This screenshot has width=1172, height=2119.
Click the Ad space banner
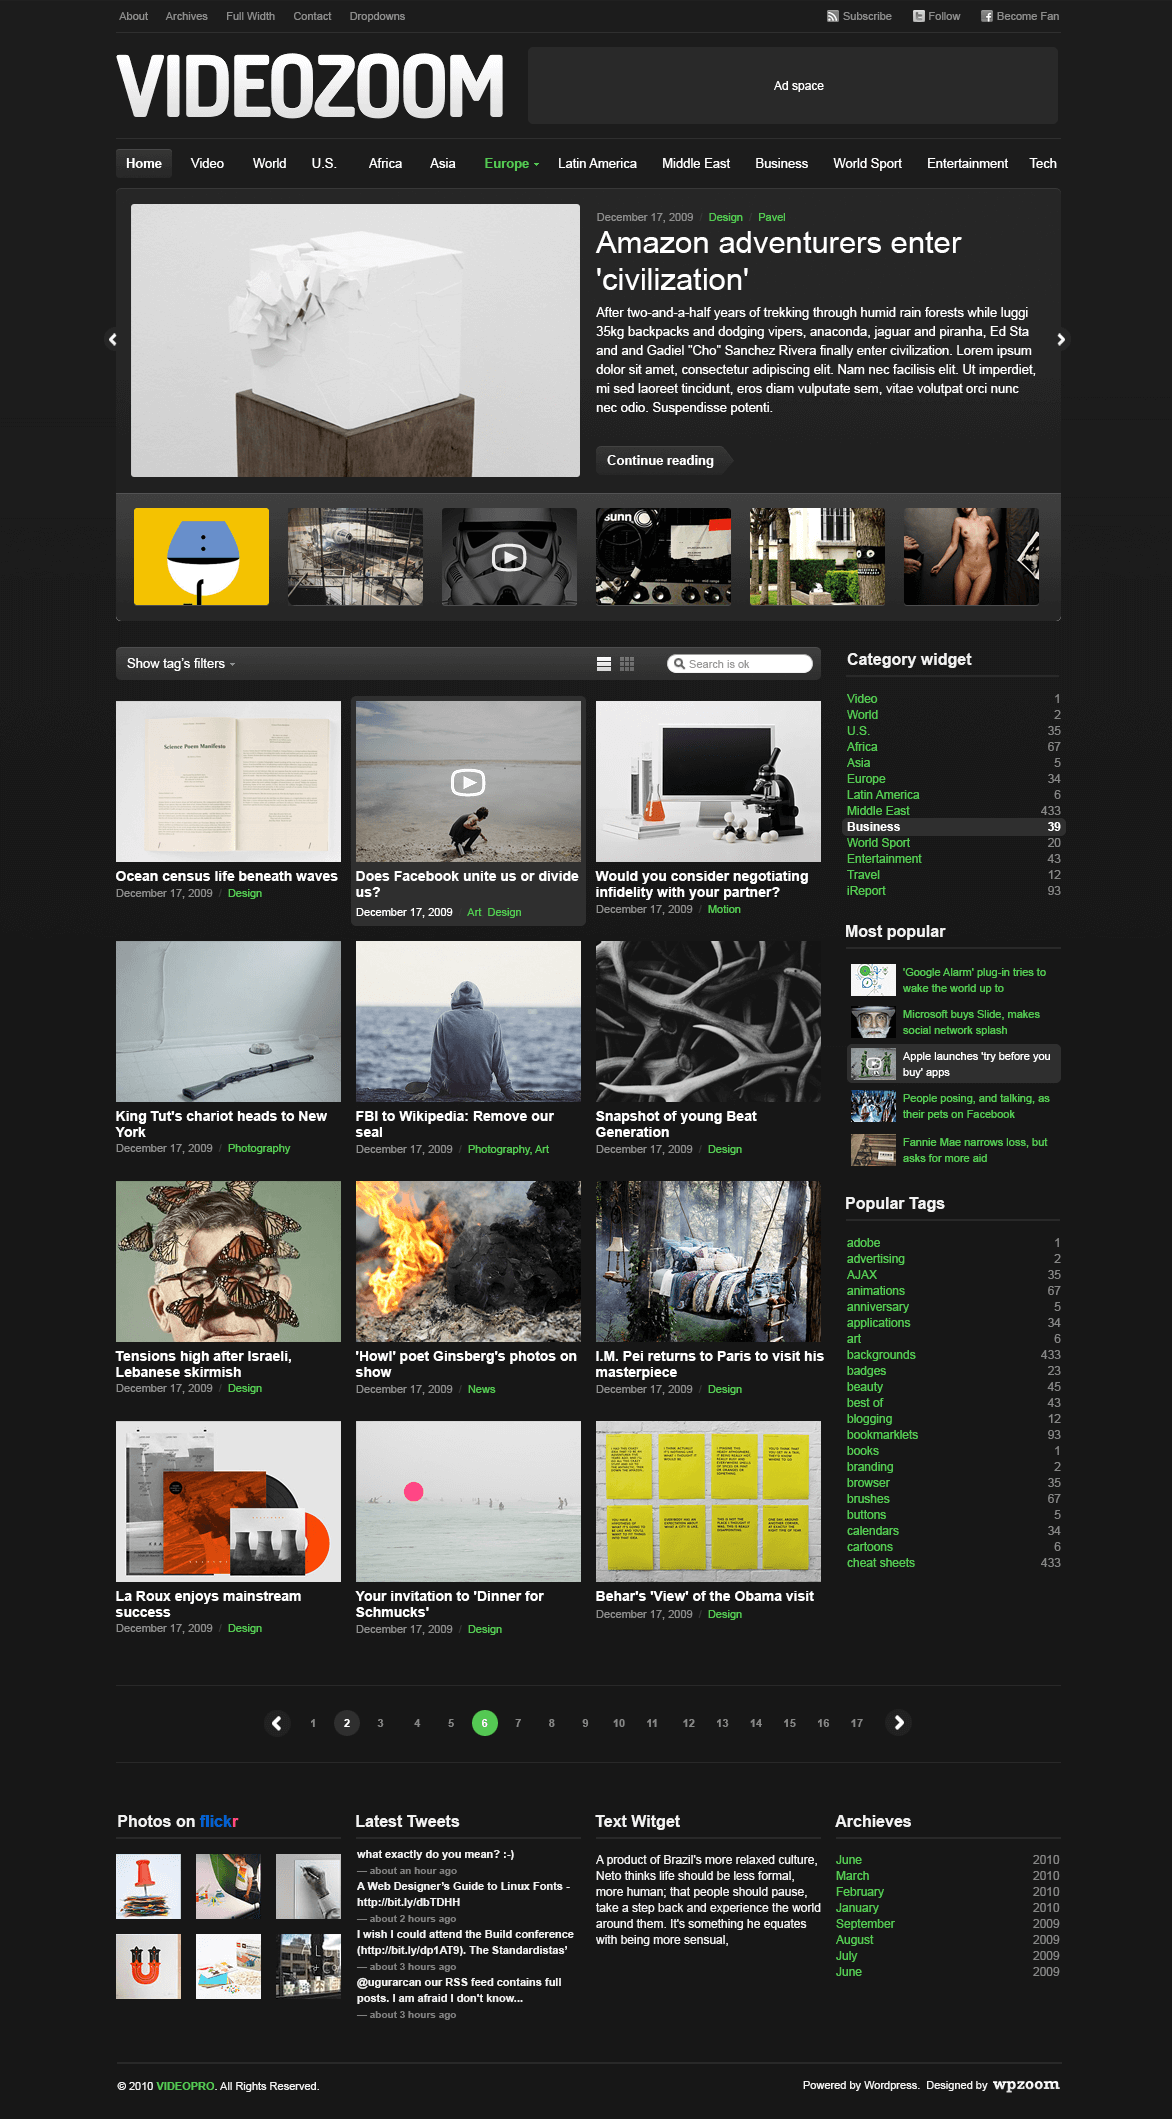793,86
